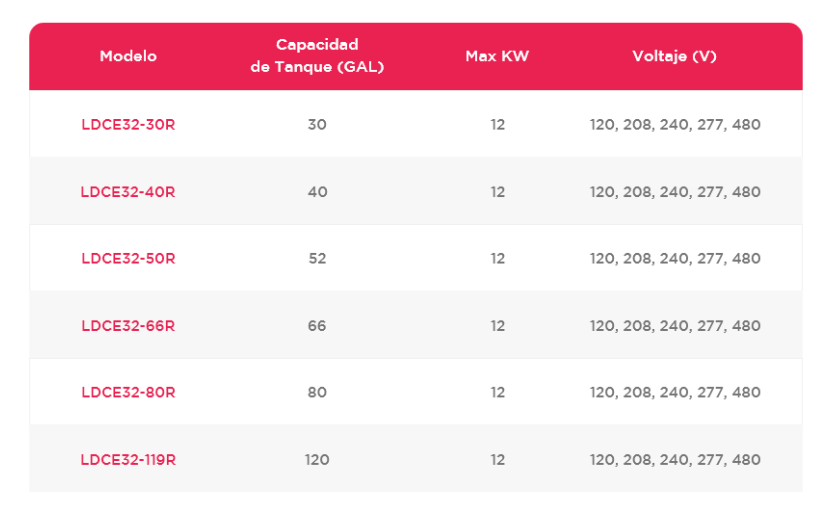Click voltage list in LDCE32-40R row
838x522 pixels.
675,192
